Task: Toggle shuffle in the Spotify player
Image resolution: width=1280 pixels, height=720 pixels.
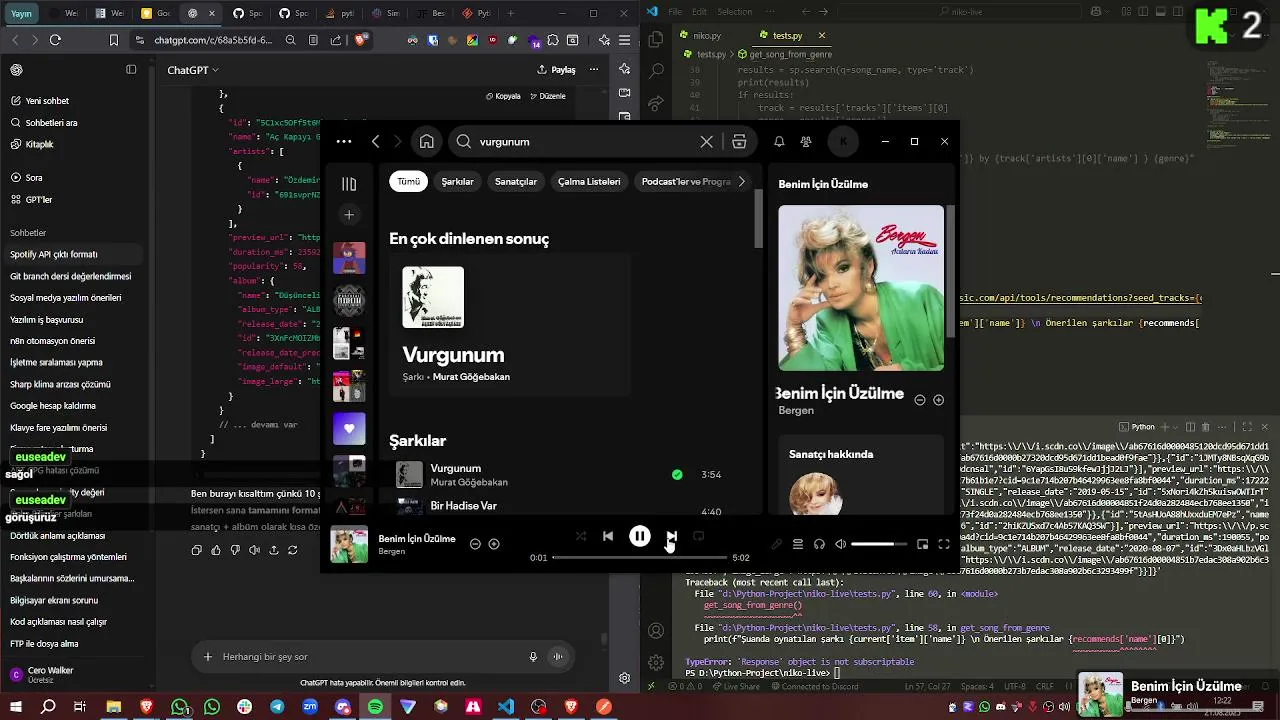Action: point(581,536)
